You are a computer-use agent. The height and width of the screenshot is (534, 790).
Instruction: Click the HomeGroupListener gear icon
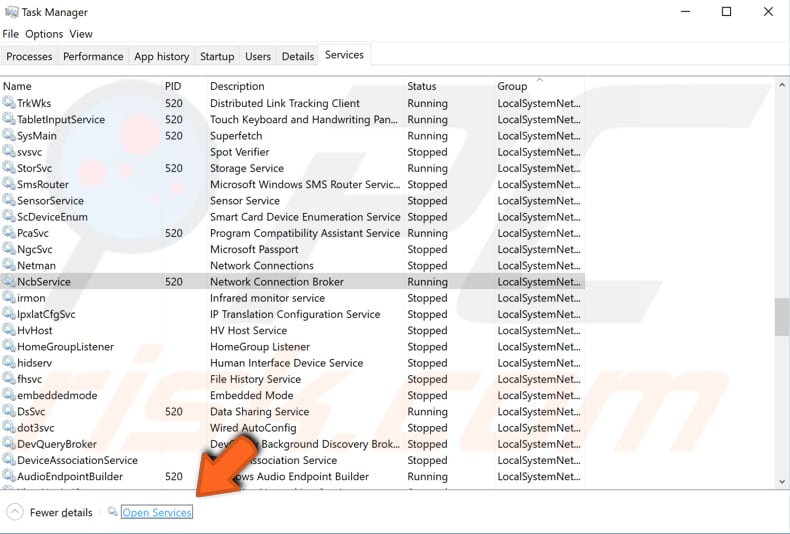click(9, 346)
